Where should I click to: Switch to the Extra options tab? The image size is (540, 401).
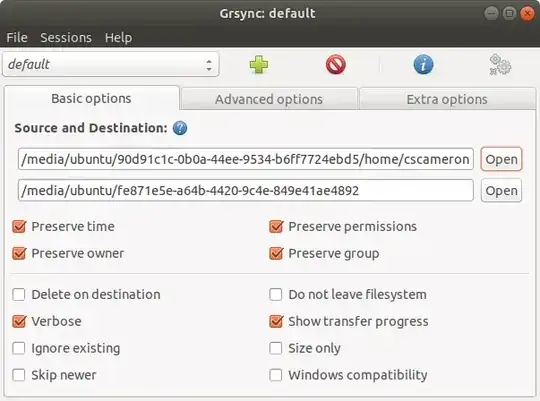447,99
